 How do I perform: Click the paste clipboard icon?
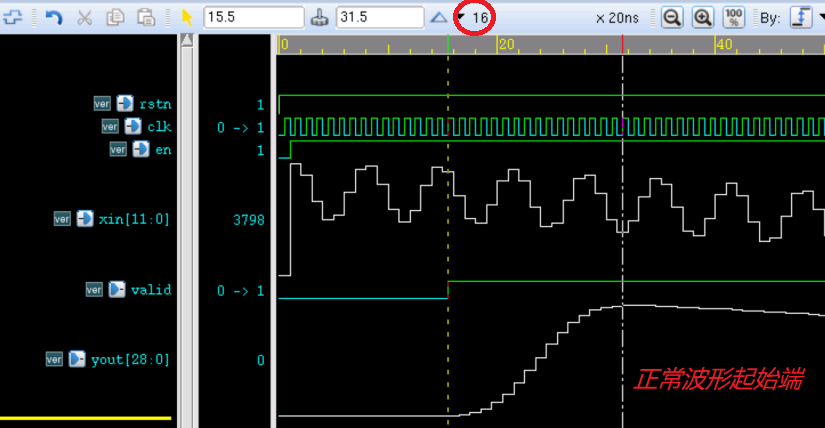[146, 17]
